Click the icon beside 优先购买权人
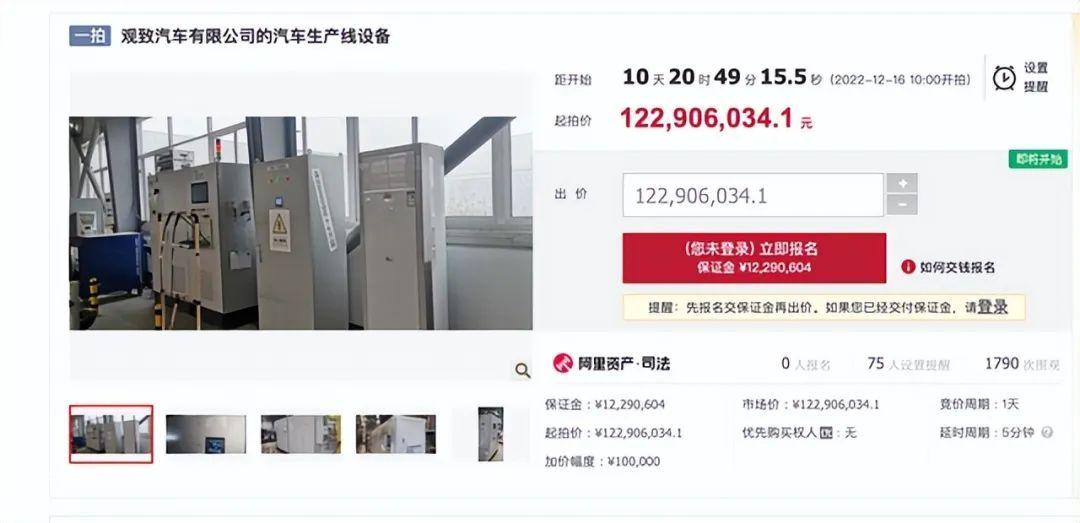Image resolution: width=1080 pixels, height=523 pixels. coord(827,433)
